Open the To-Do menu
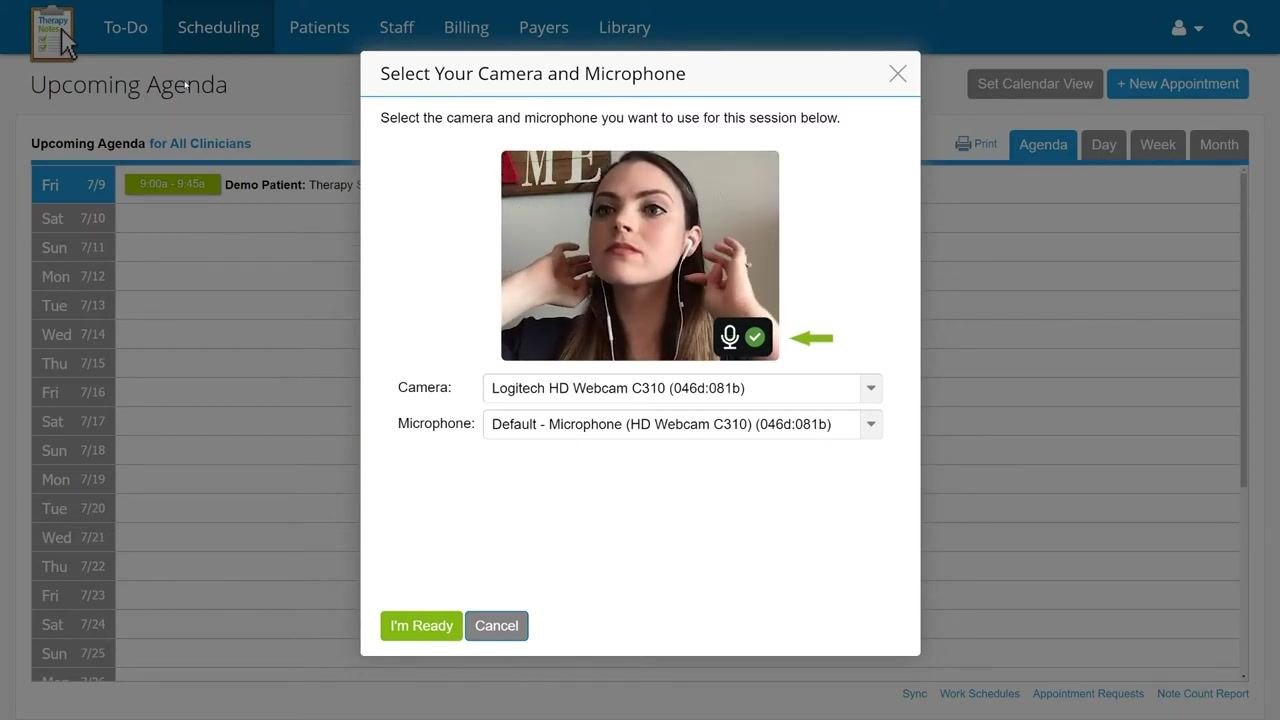The width and height of the screenshot is (1280, 720). [126, 27]
